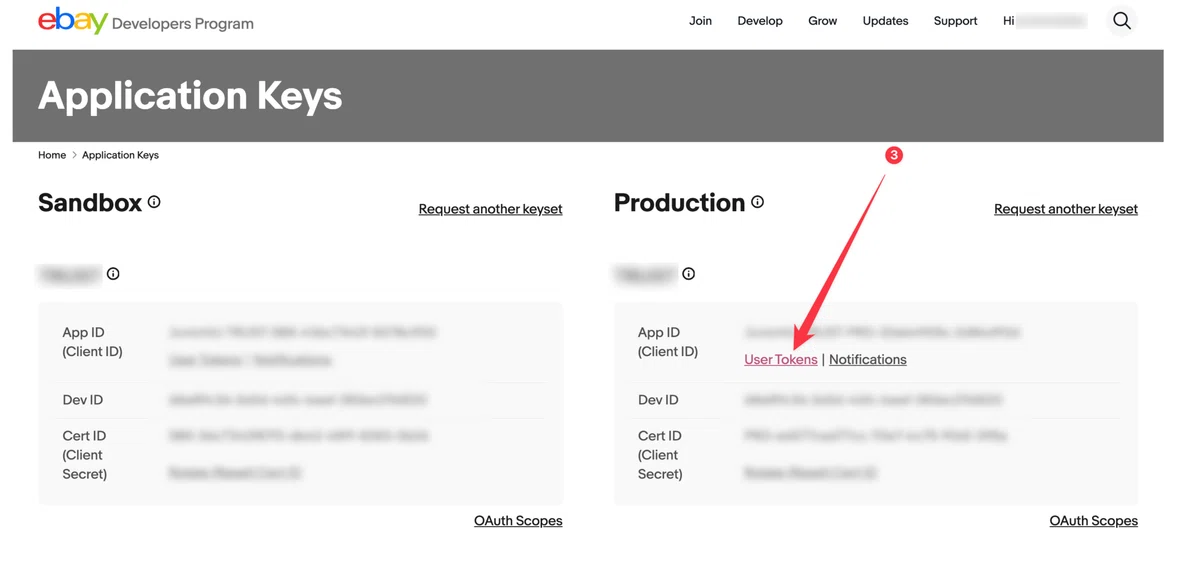Open the Hi user account menu
Viewport: 1200px width, 572px height.
(x=1044, y=21)
